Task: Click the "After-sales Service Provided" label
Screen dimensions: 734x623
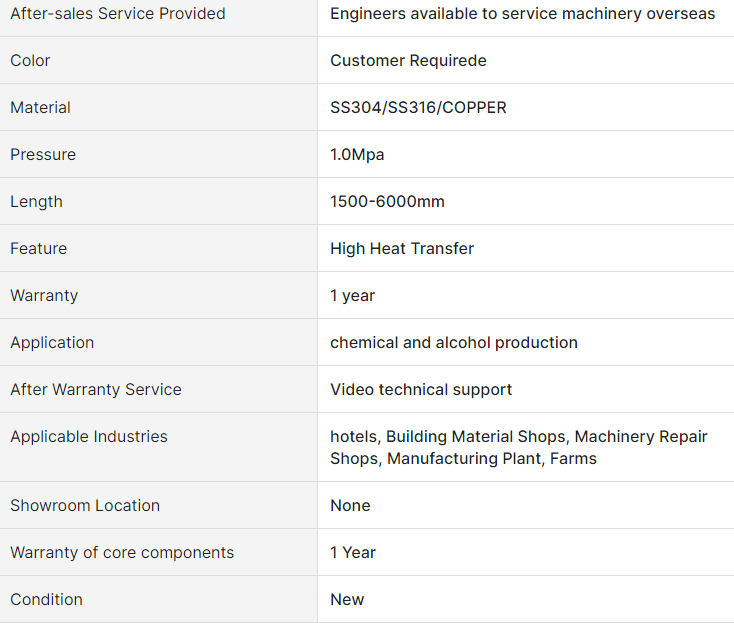Action: point(118,14)
